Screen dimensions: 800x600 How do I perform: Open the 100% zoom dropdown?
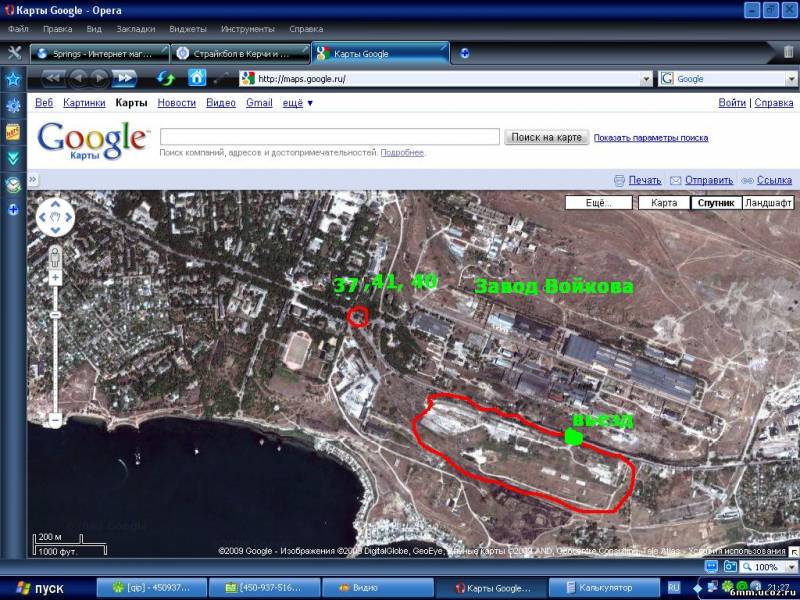click(792, 567)
